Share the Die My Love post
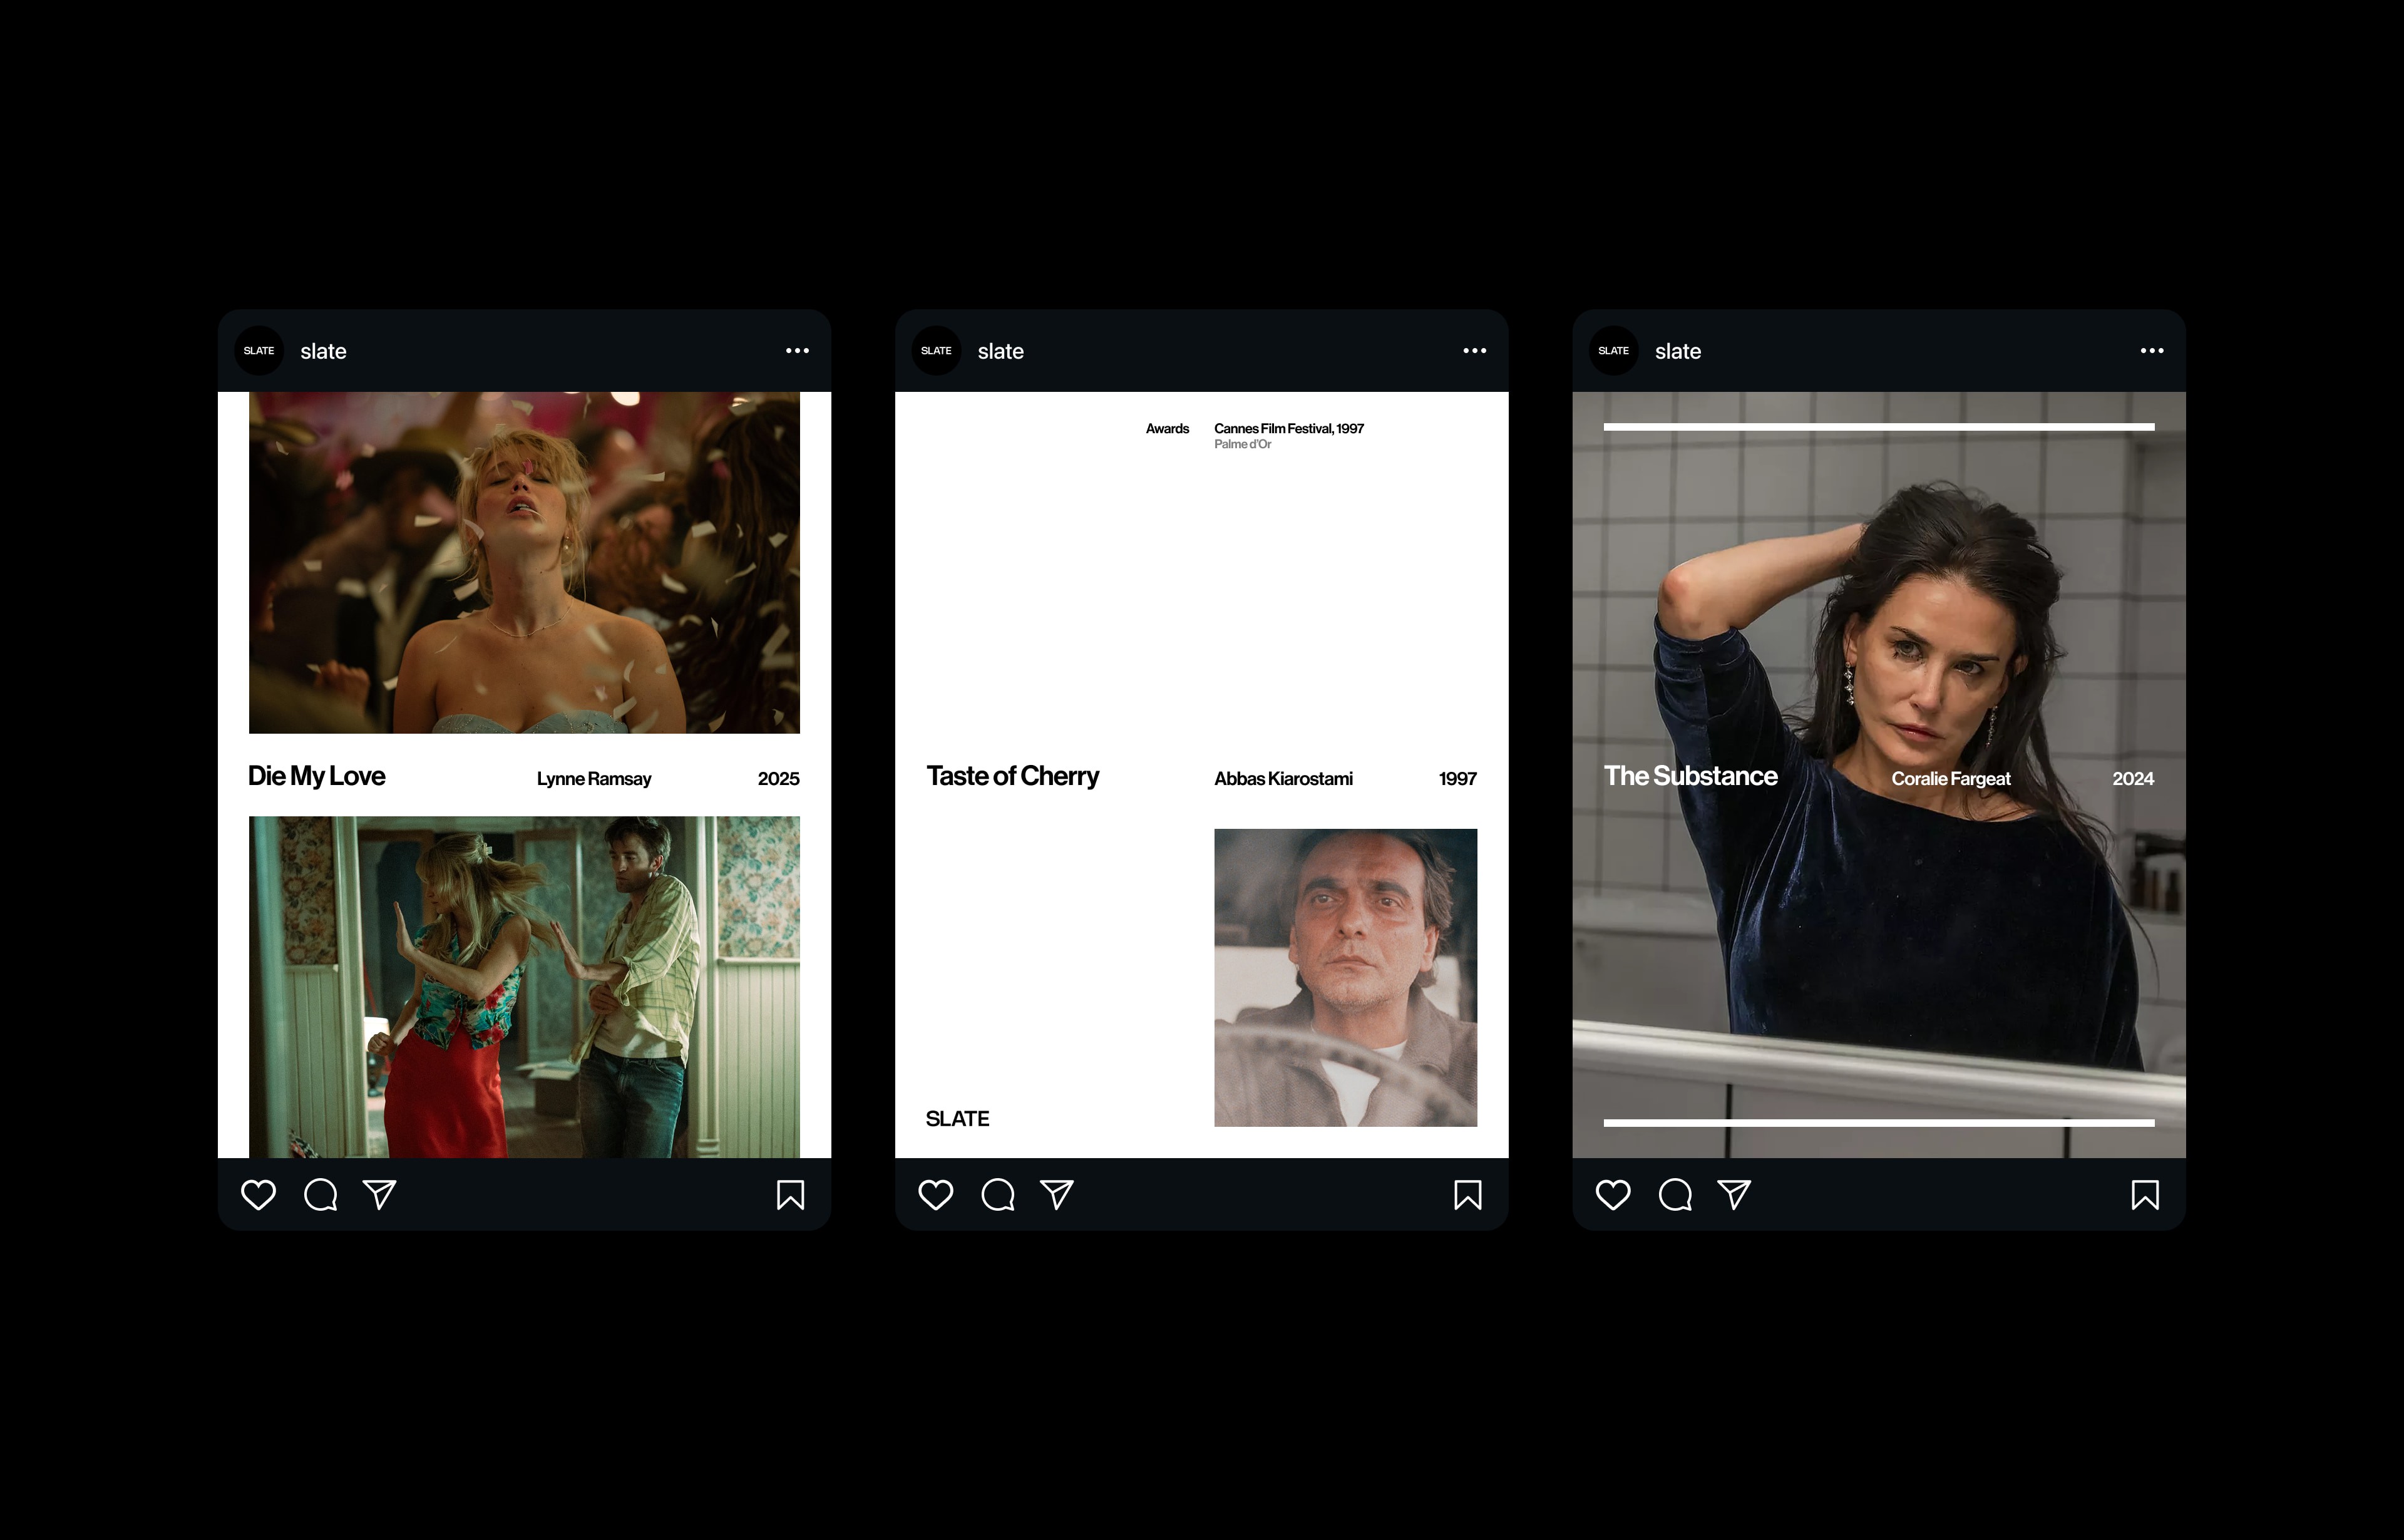Screen dimensions: 2404x1540 [379, 1195]
